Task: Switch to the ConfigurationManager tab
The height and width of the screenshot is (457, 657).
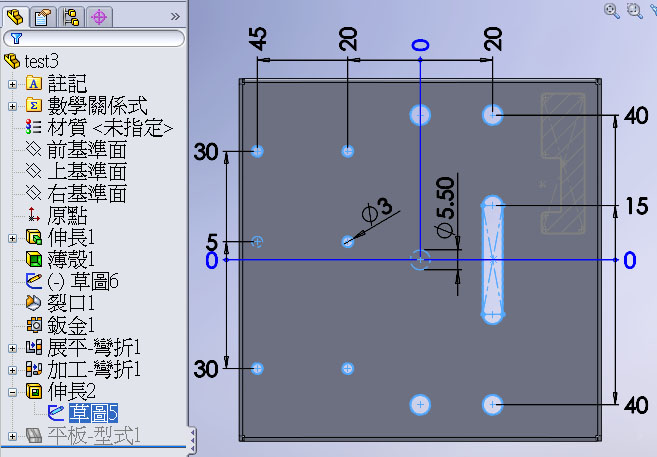Action: 71,18
